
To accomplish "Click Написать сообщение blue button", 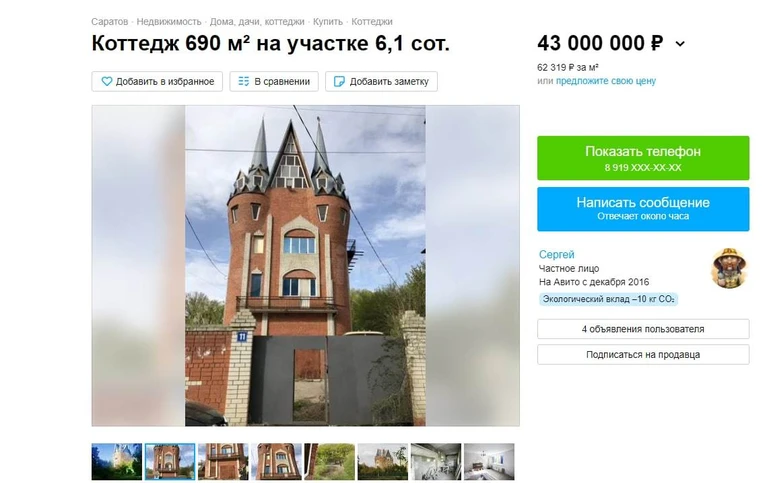I will (643, 209).
